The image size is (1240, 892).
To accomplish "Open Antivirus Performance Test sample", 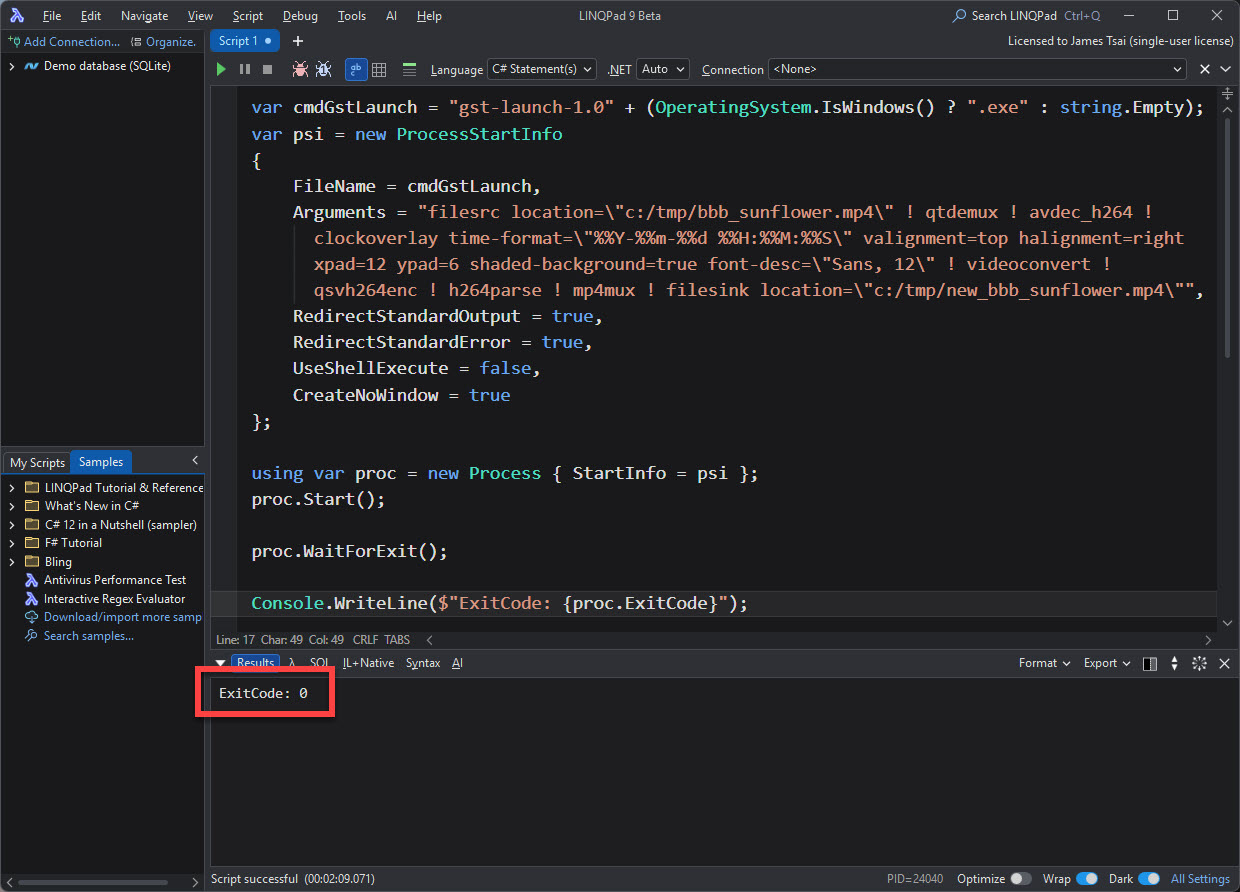I will tap(114, 580).
